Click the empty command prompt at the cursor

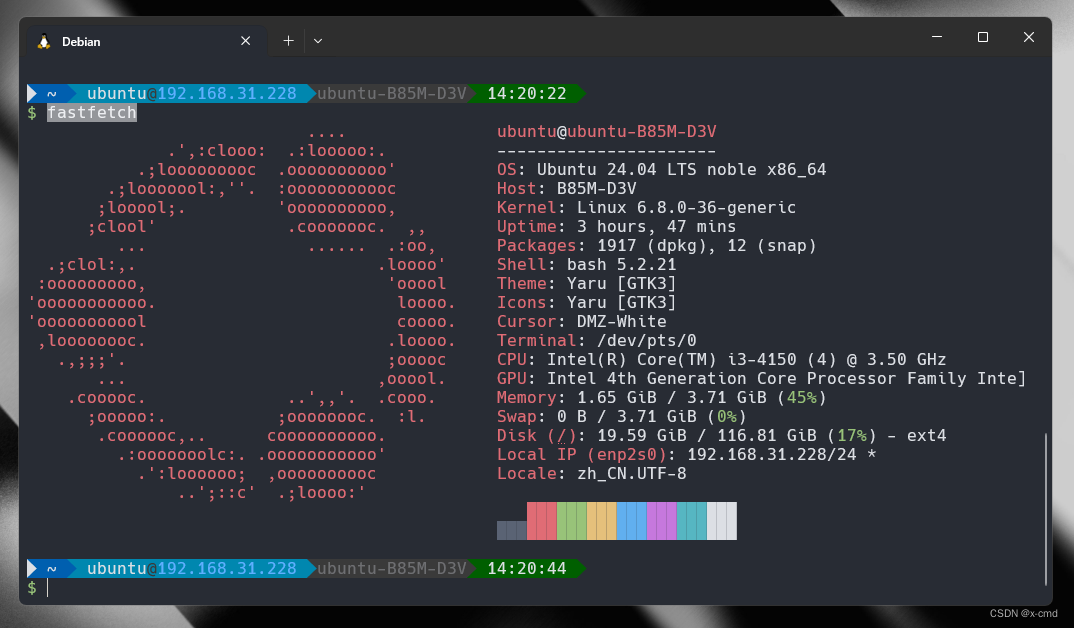pyautogui.click(x=48, y=588)
